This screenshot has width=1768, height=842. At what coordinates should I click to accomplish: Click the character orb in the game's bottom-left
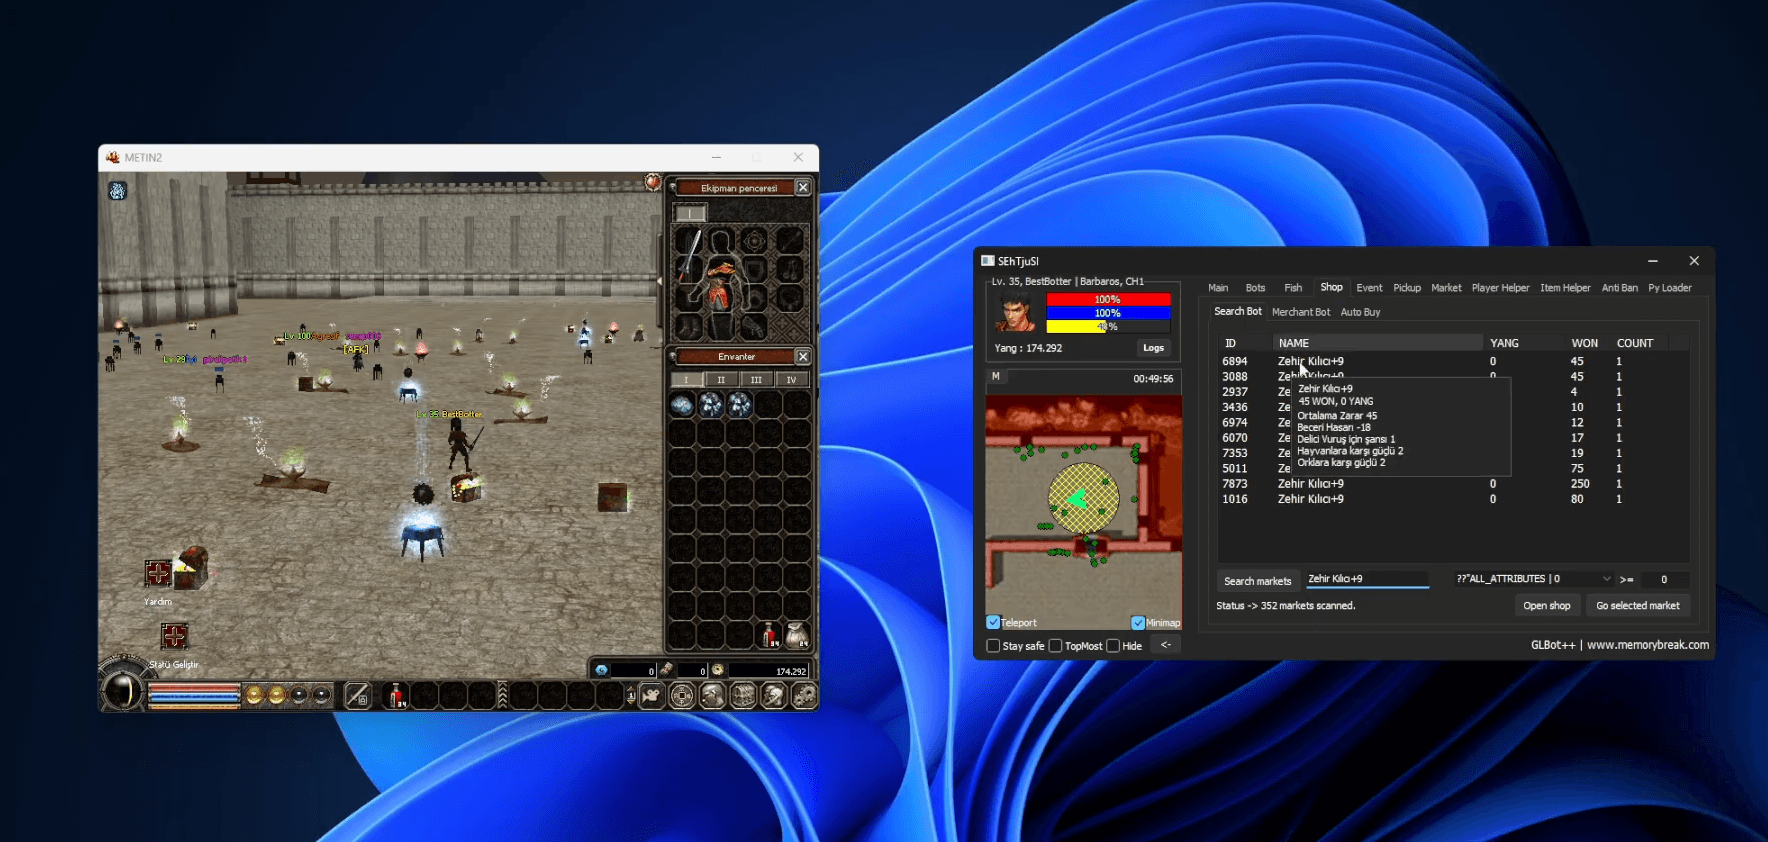123,691
